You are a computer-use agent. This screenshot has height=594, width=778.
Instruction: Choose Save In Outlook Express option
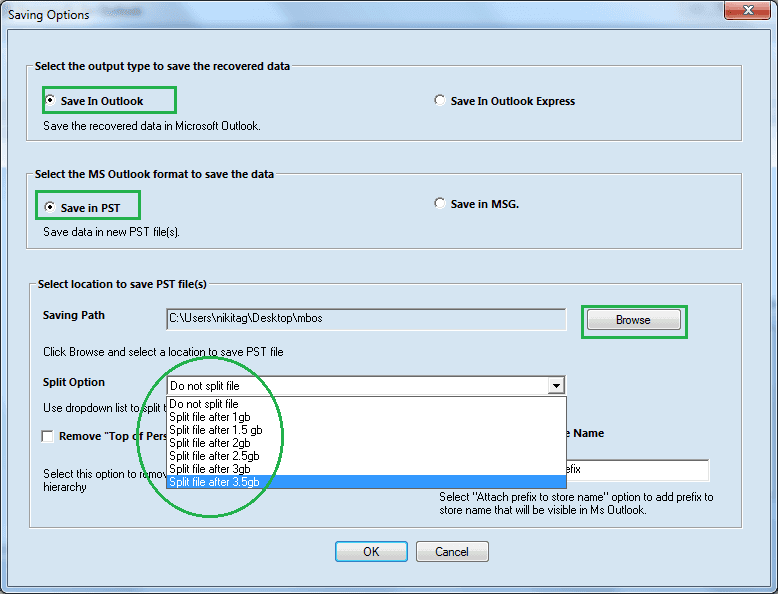[440, 100]
